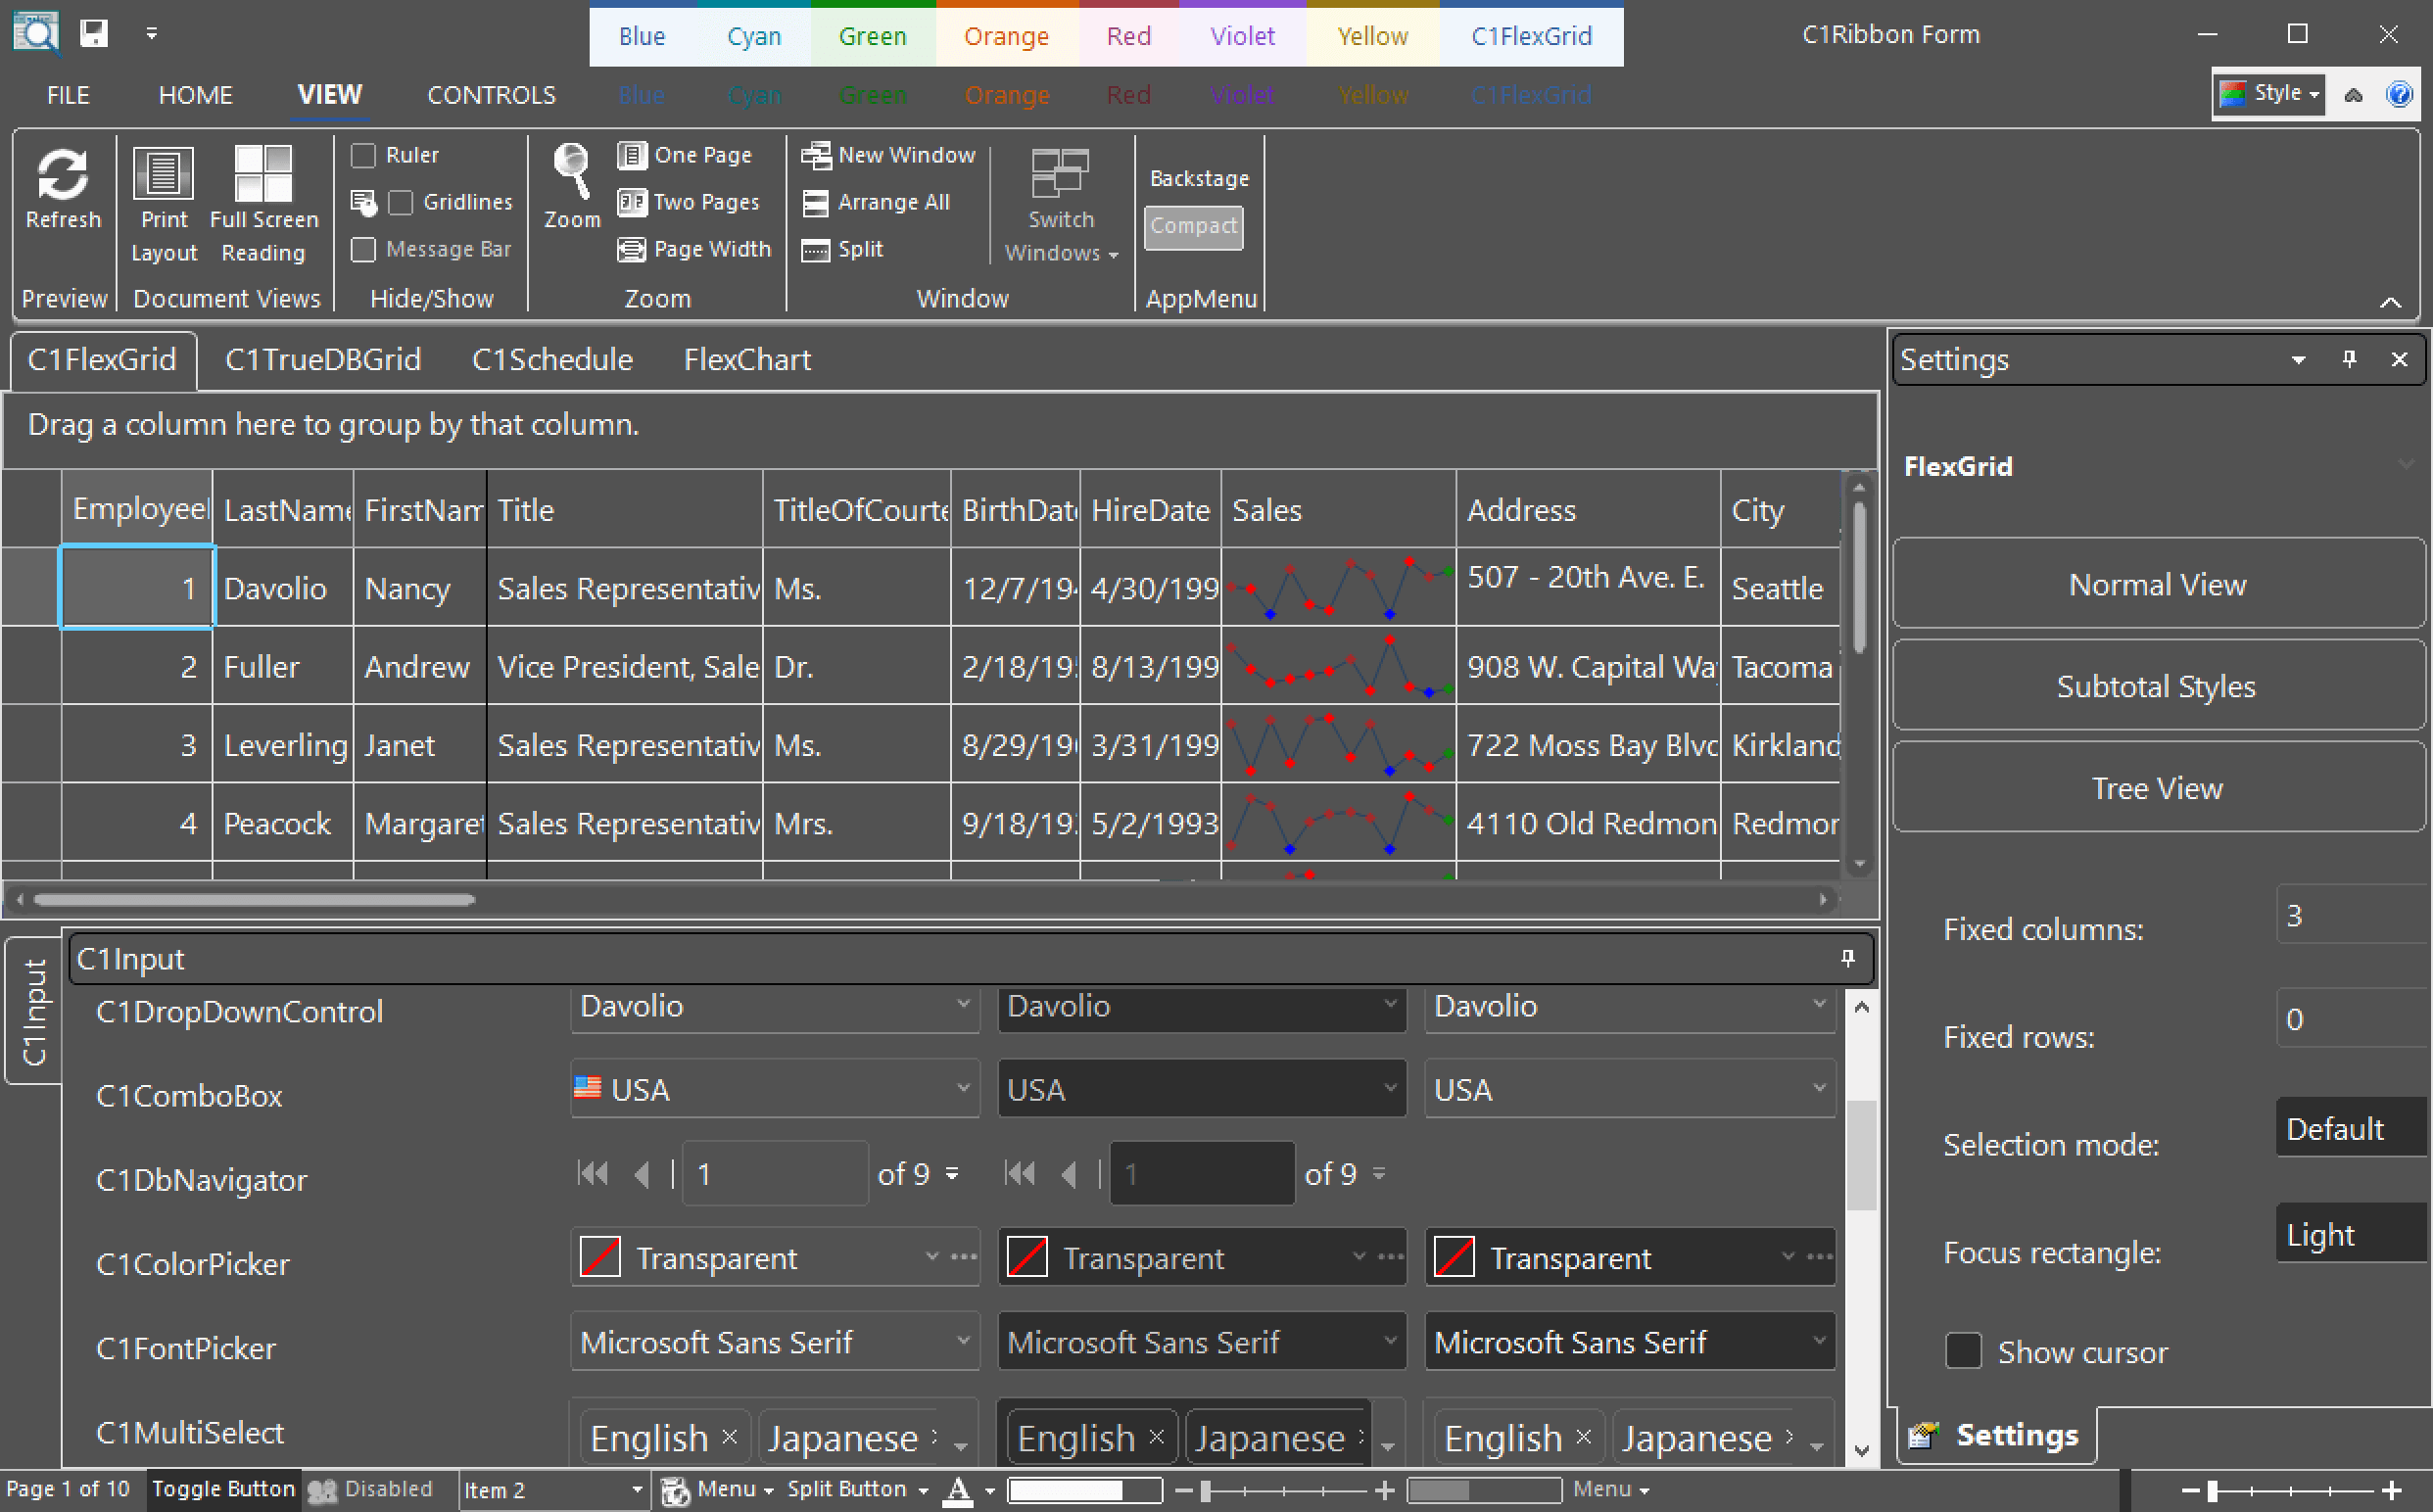This screenshot has width=2433, height=1512.
Task: Toggle the Message Bar checkbox
Action: [x=364, y=249]
